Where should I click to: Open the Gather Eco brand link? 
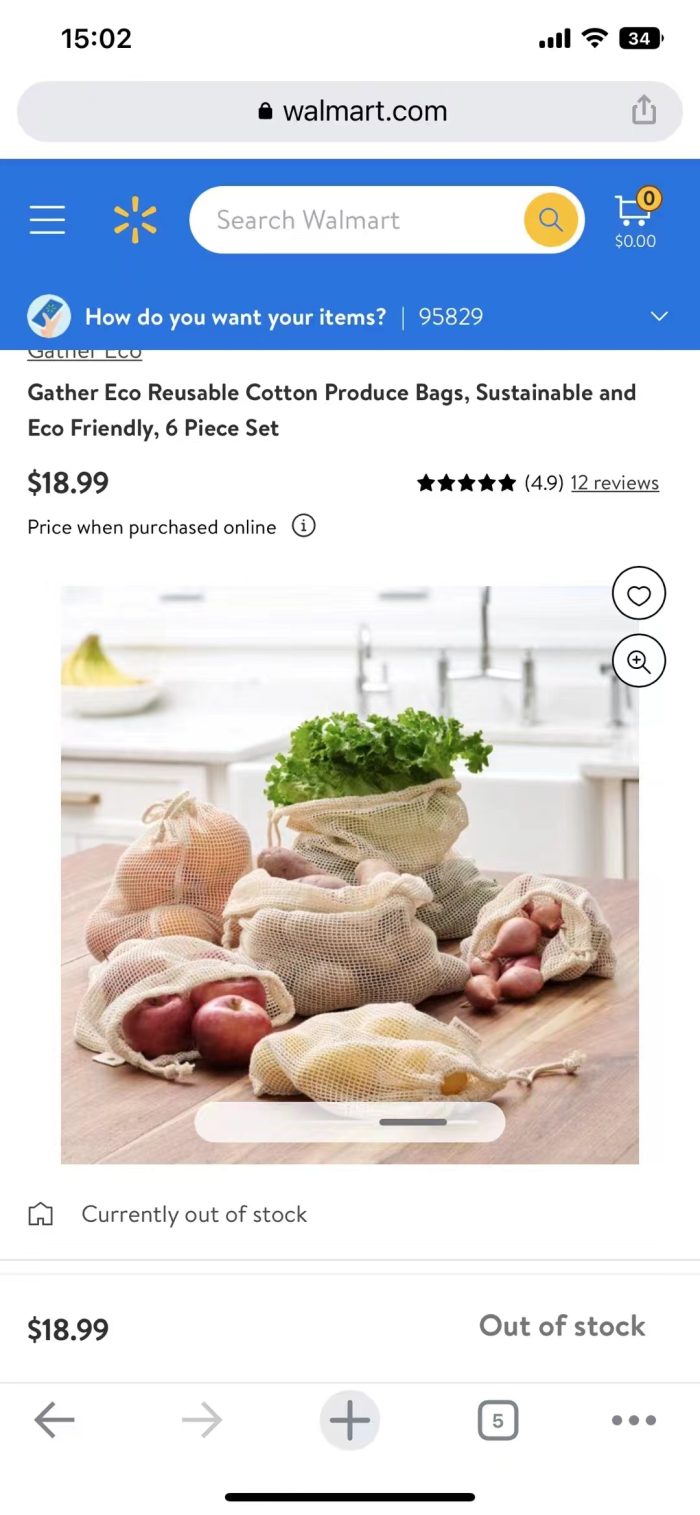[85, 353]
